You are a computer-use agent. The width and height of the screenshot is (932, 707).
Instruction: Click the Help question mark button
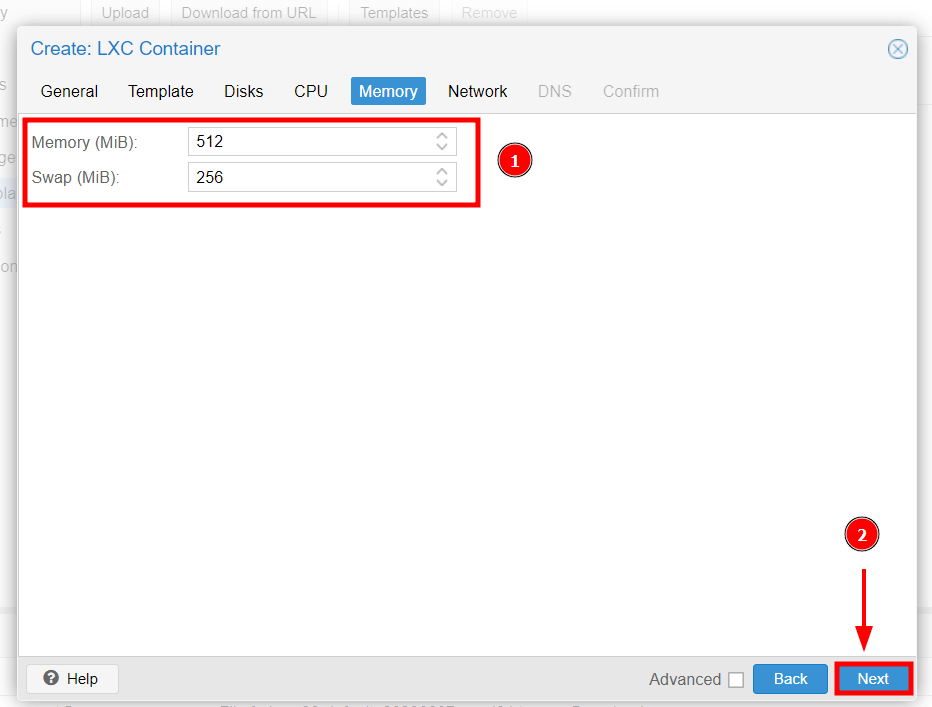72,679
